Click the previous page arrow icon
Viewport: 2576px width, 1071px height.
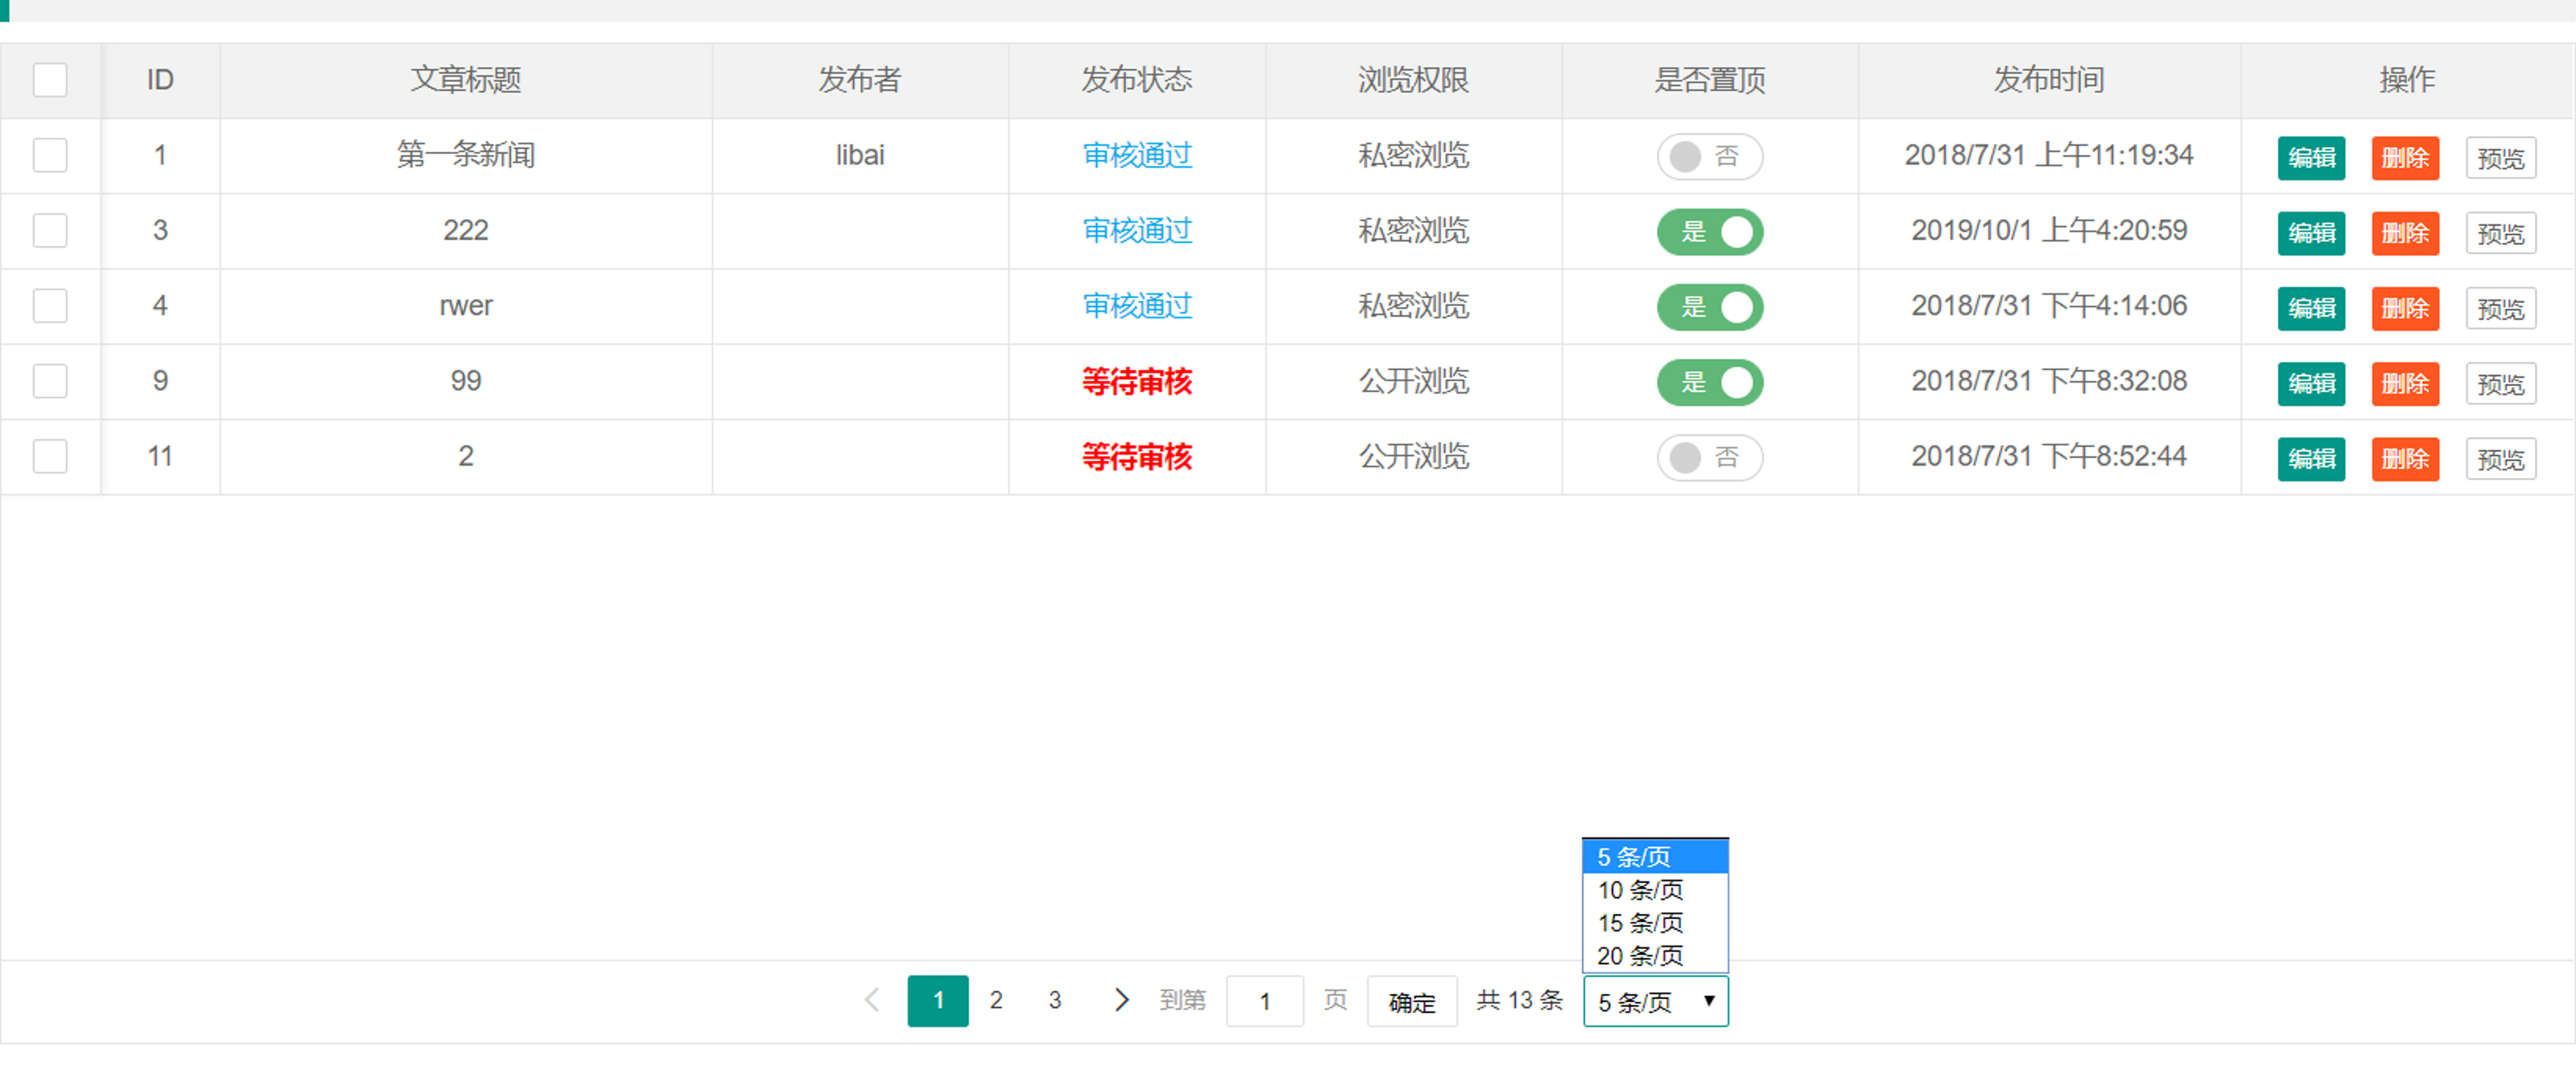[x=872, y=1000]
